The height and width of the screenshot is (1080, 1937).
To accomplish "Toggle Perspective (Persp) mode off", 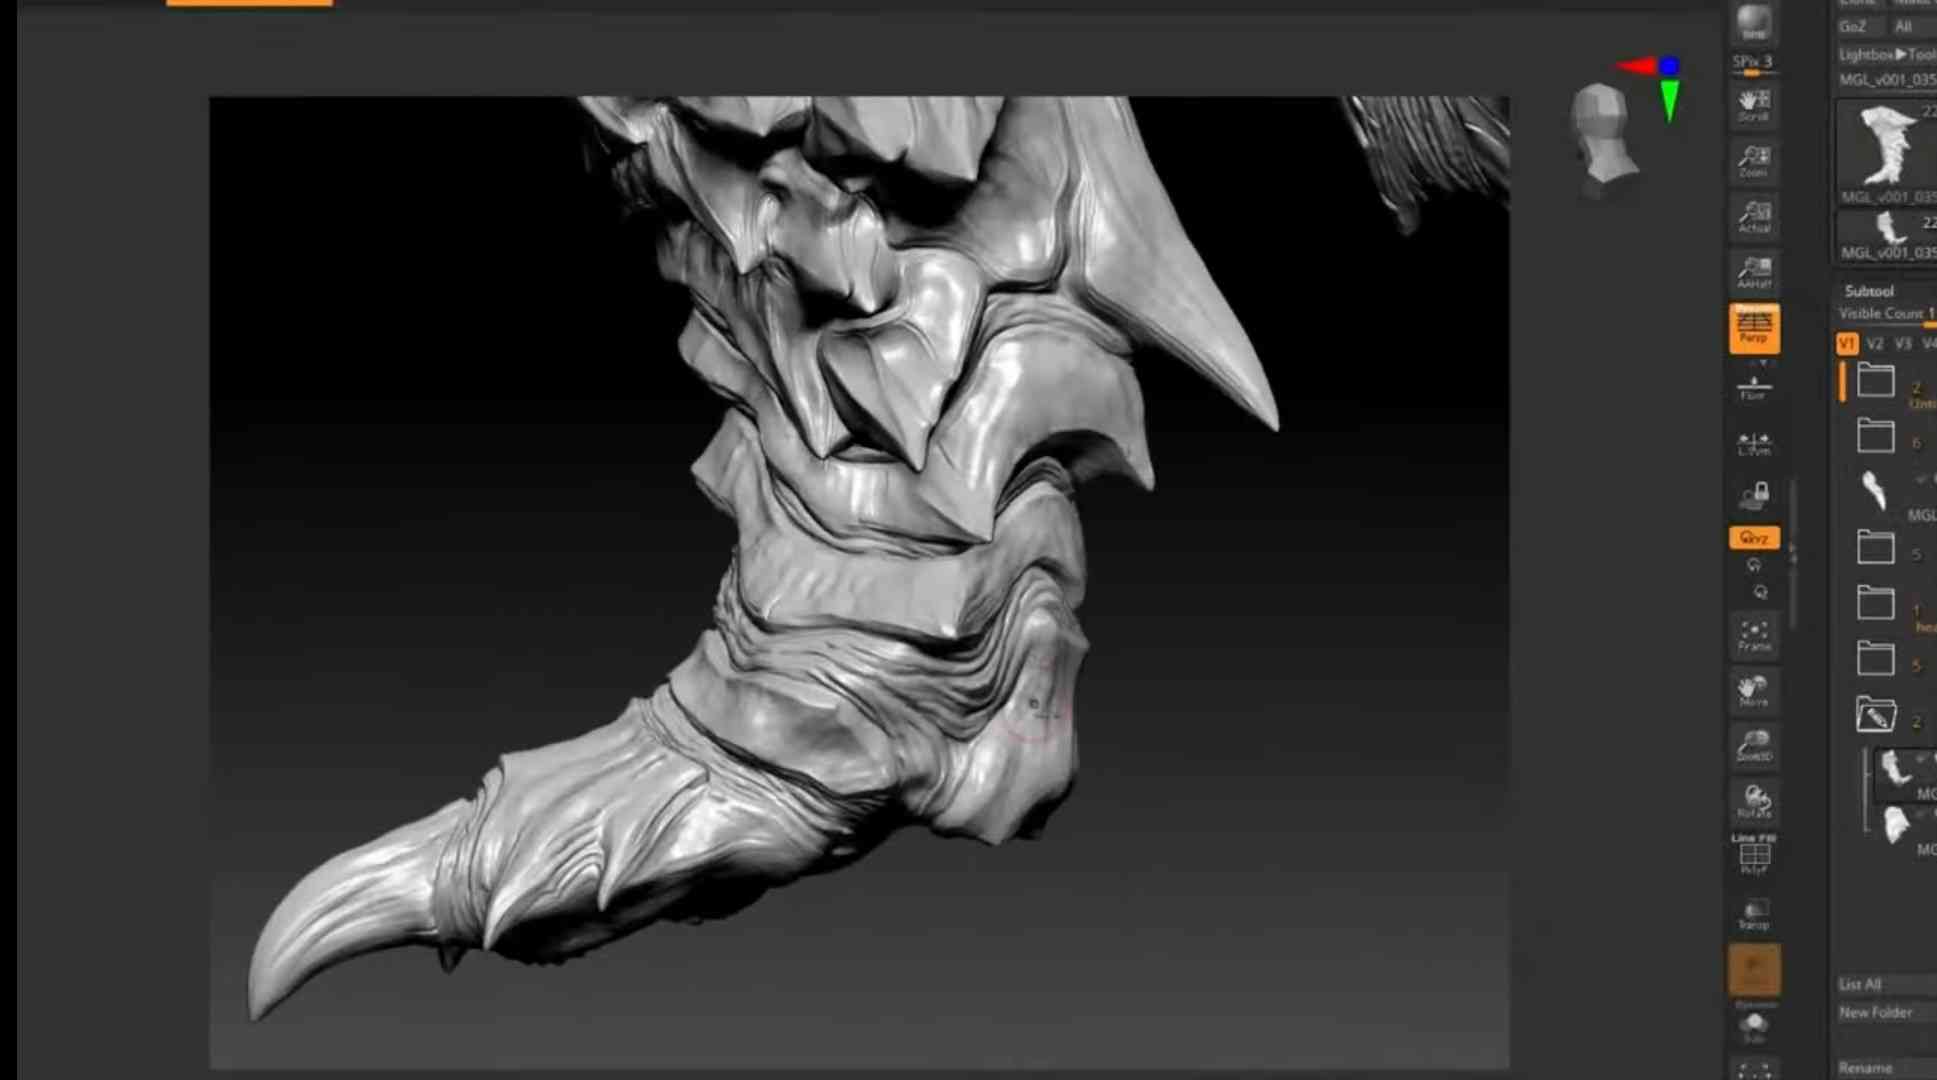I will [1753, 328].
